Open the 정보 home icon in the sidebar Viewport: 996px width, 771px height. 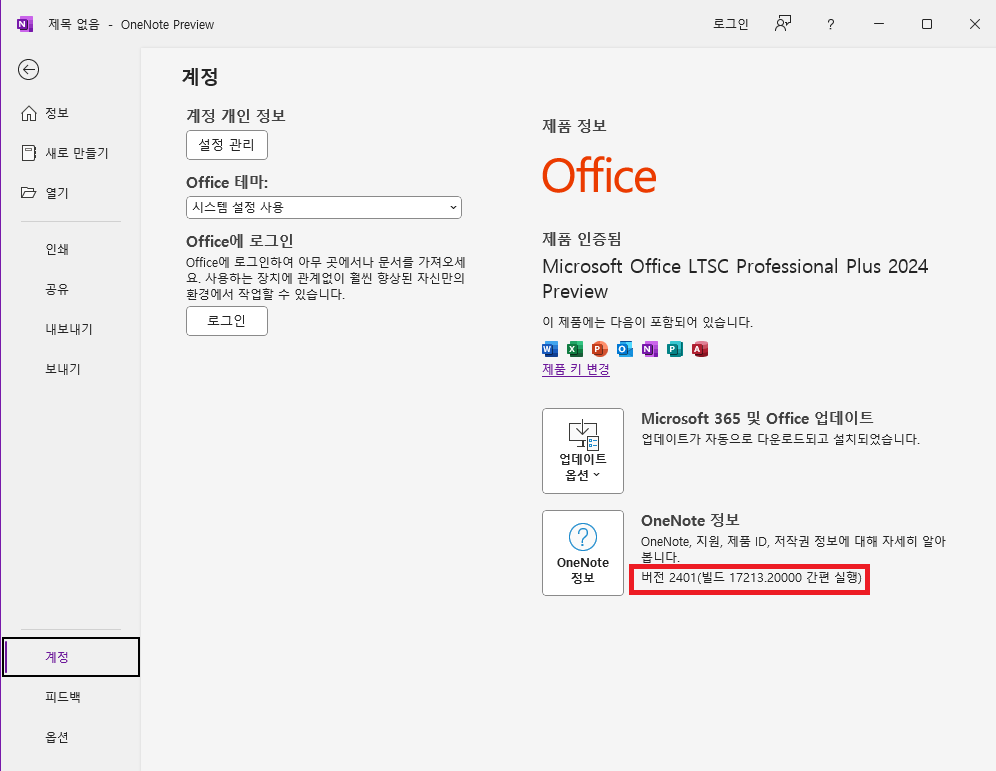(x=29, y=113)
